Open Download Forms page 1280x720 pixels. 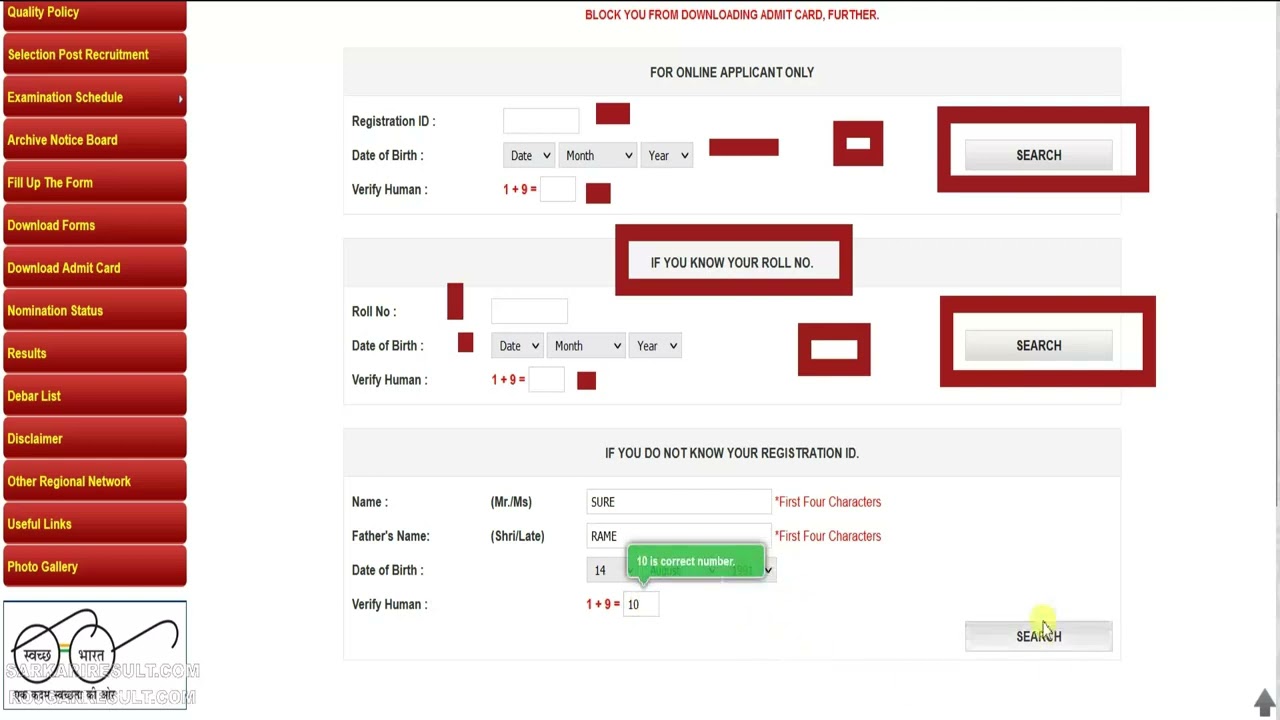coord(94,225)
